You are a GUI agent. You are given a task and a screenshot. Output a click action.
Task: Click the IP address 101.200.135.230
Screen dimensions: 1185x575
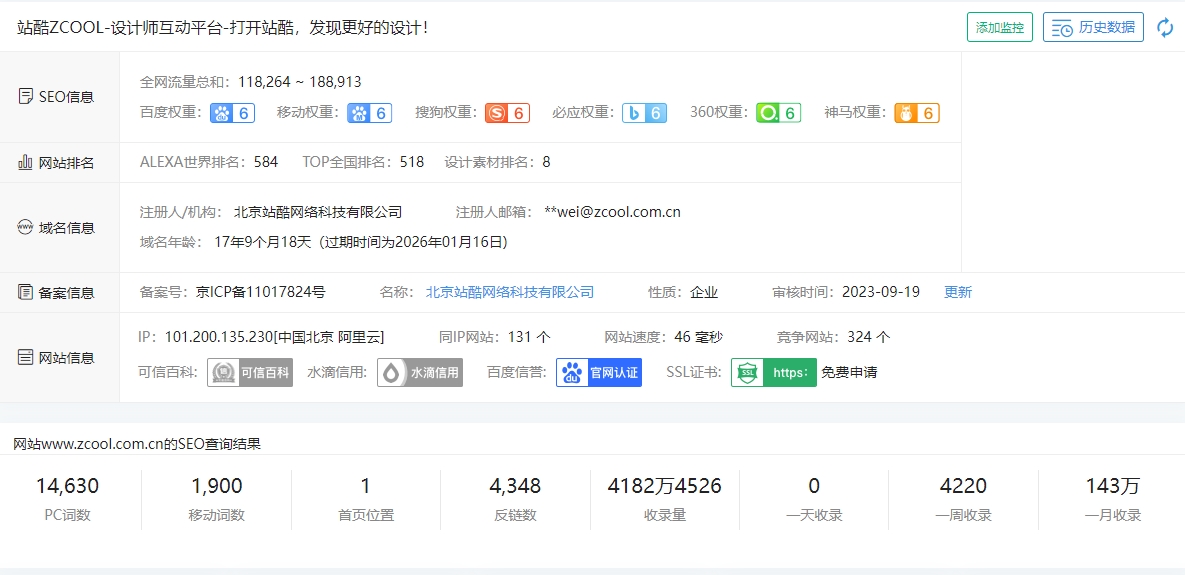click(219, 337)
